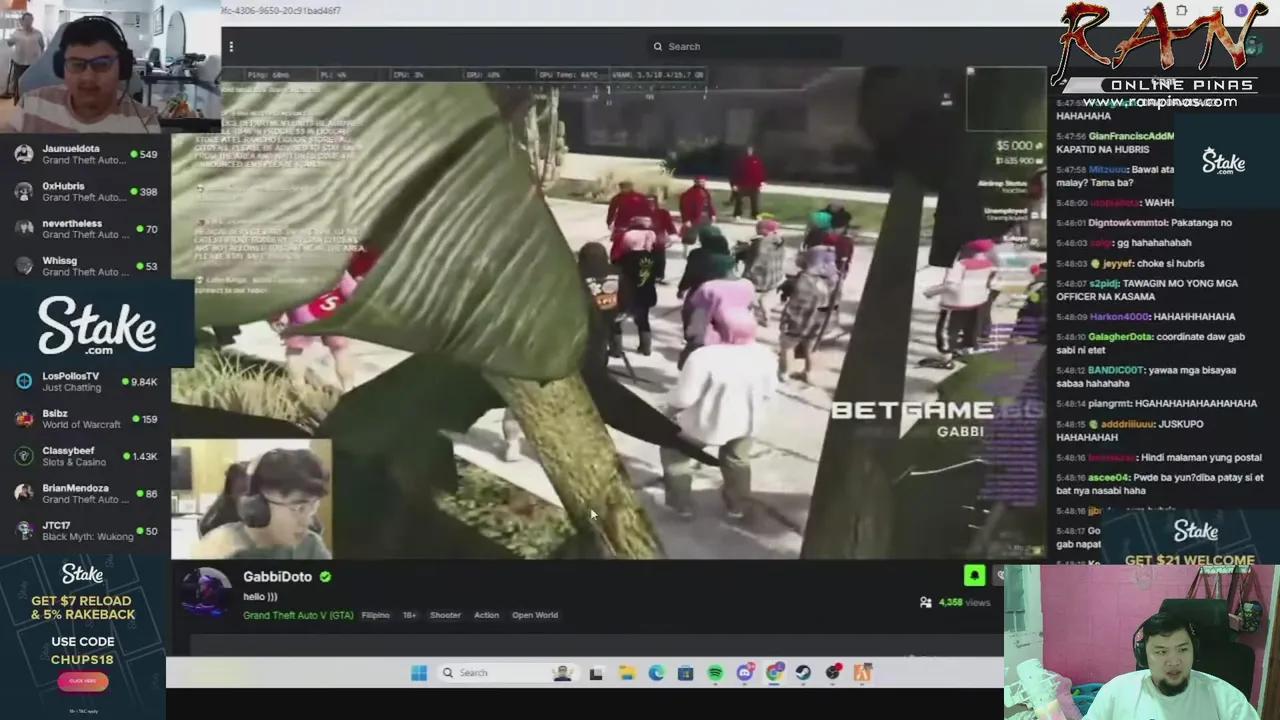The width and height of the screenshot is (1280, 720).
Task: Select the Shooter tag
Action: pos(445,615)
